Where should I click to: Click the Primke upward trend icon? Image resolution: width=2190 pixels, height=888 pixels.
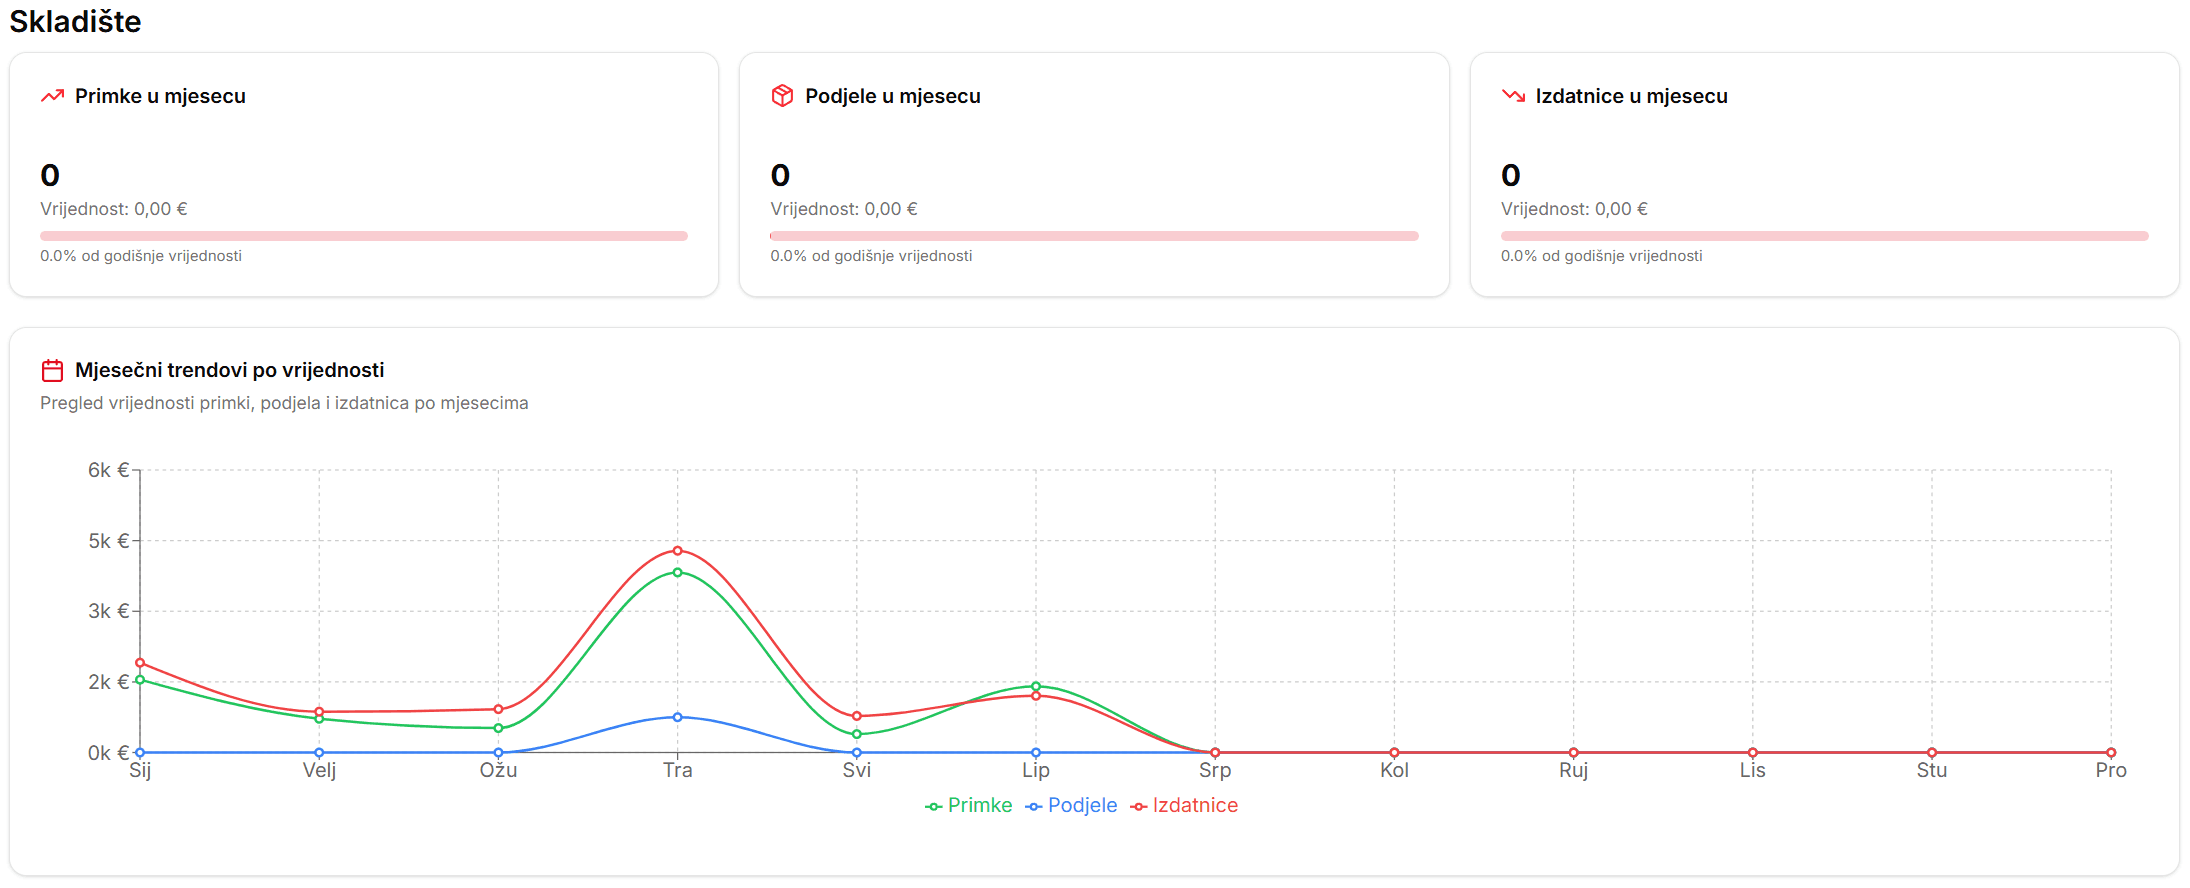[x=52, y=96]
